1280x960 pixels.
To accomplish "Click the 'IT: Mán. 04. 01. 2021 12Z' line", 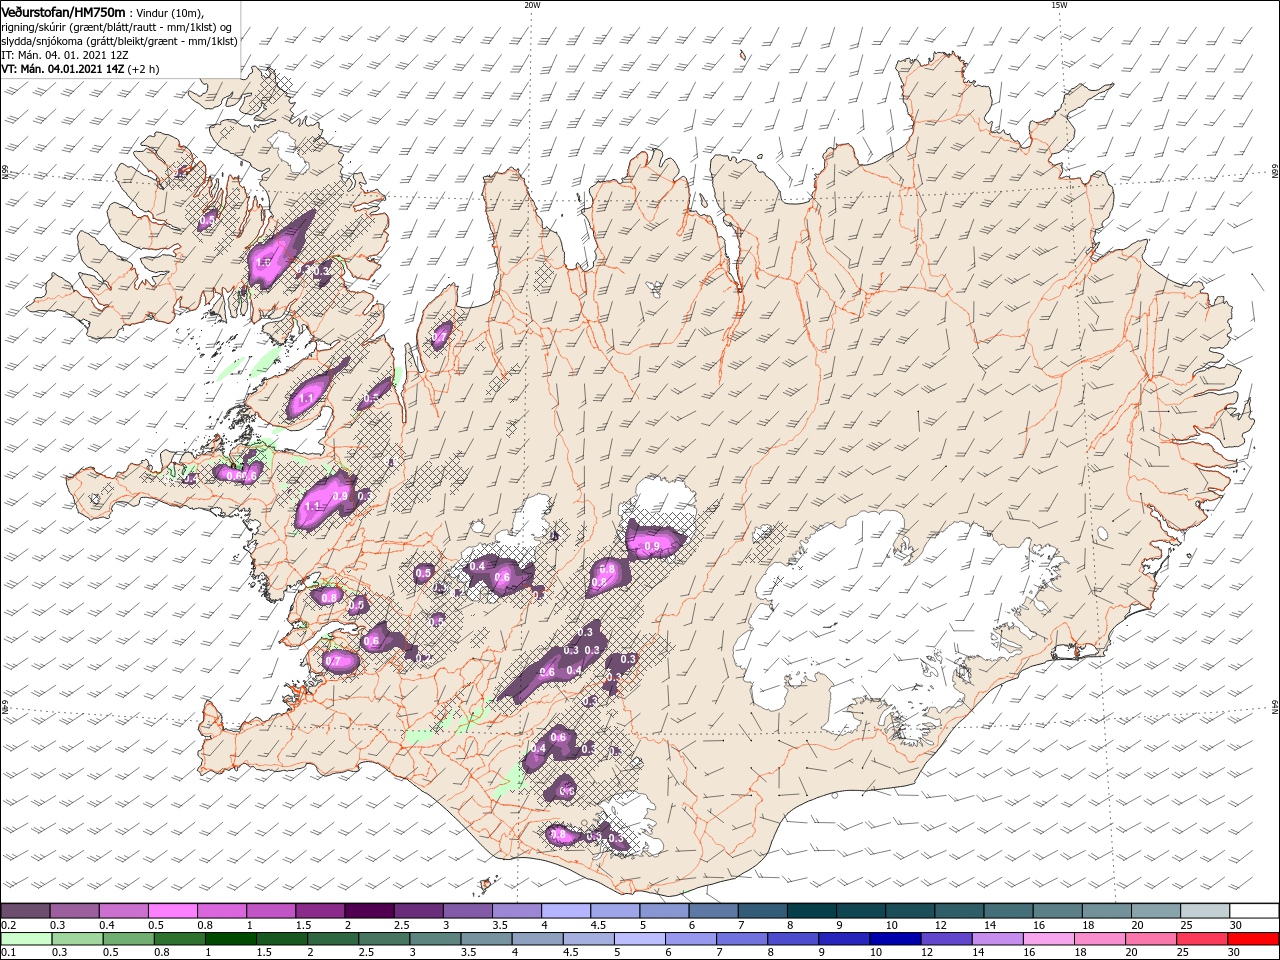I will pos(65,54).
